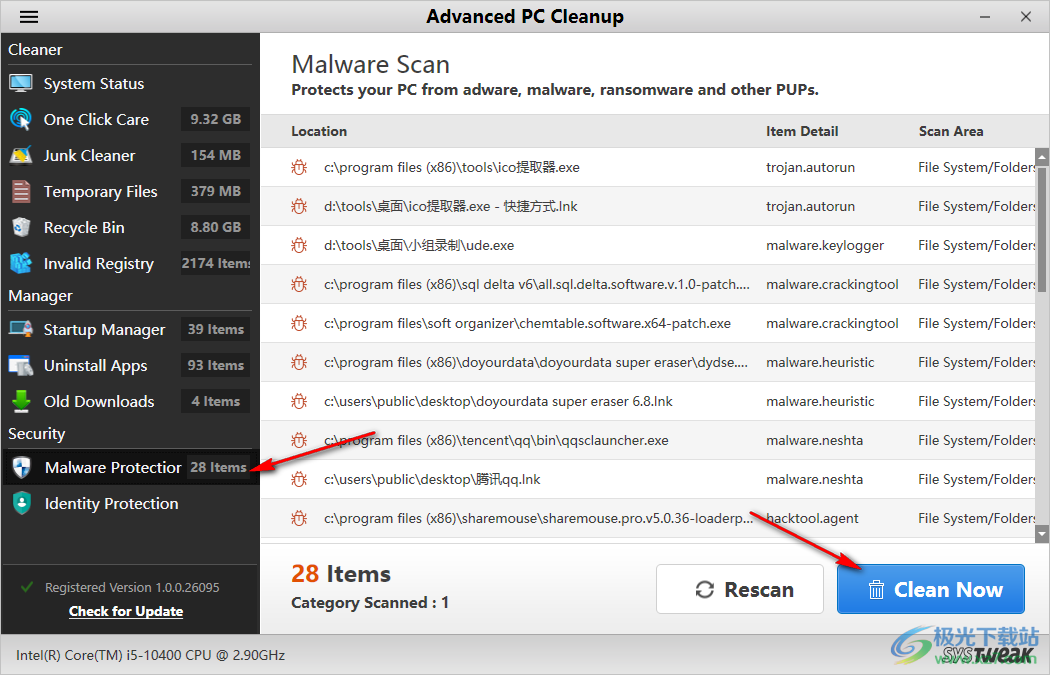Open System Status in the sidebar
Image resolution: width=1050 pixels, height=675 pixels.
94,84
